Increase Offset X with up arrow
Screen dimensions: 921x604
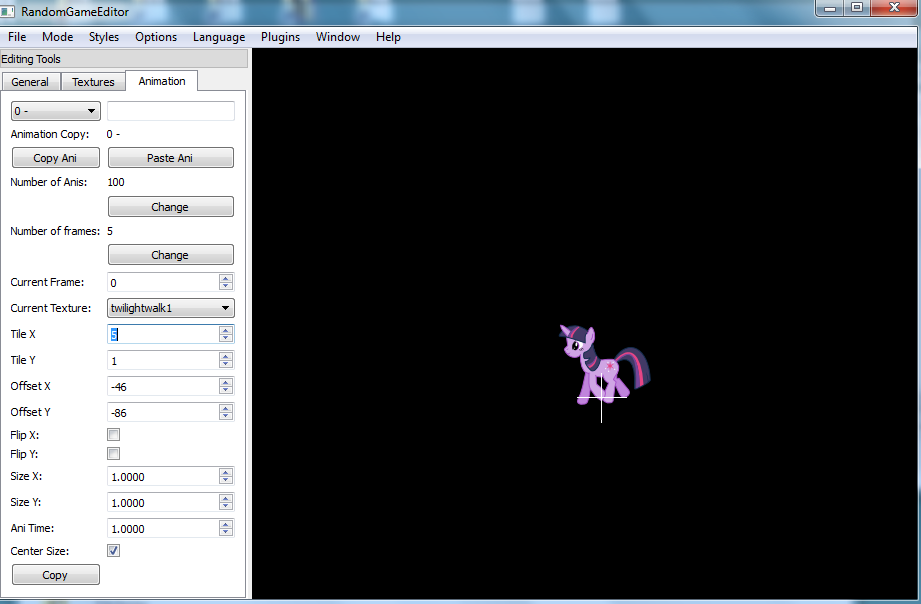click(x=226, y=382)
